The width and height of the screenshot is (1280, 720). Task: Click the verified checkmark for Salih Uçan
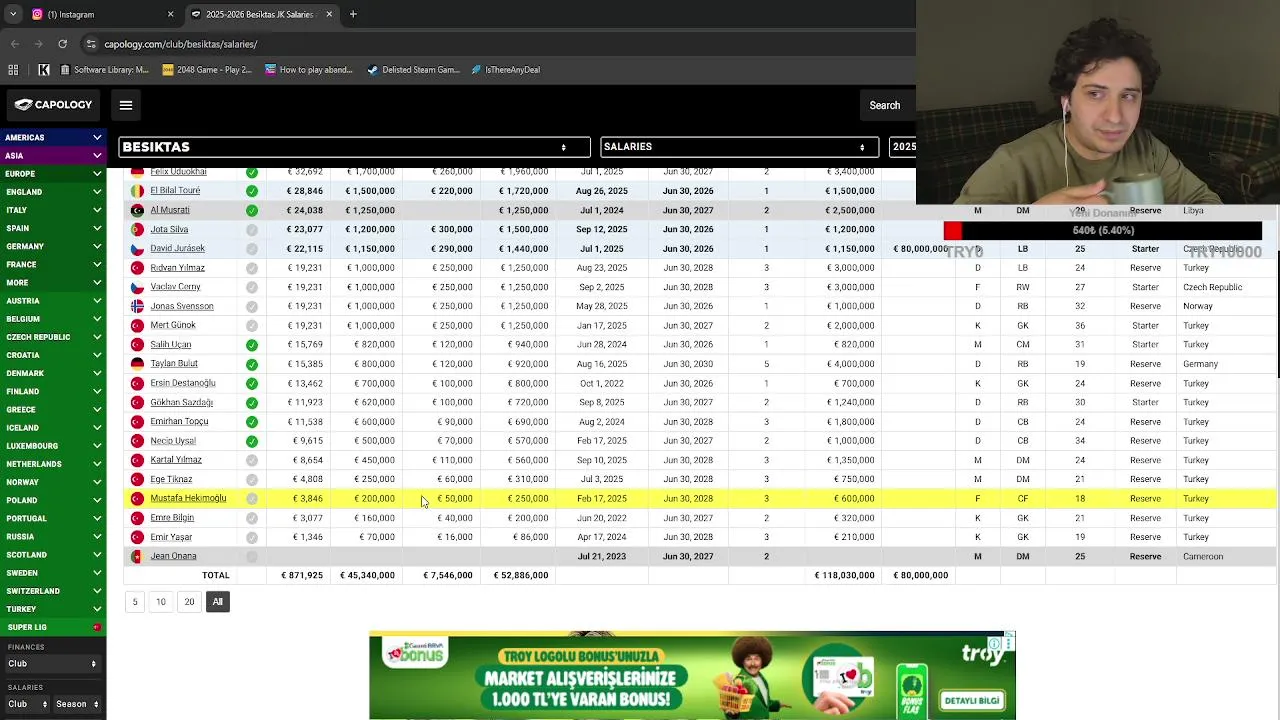[x=251, y=345]
